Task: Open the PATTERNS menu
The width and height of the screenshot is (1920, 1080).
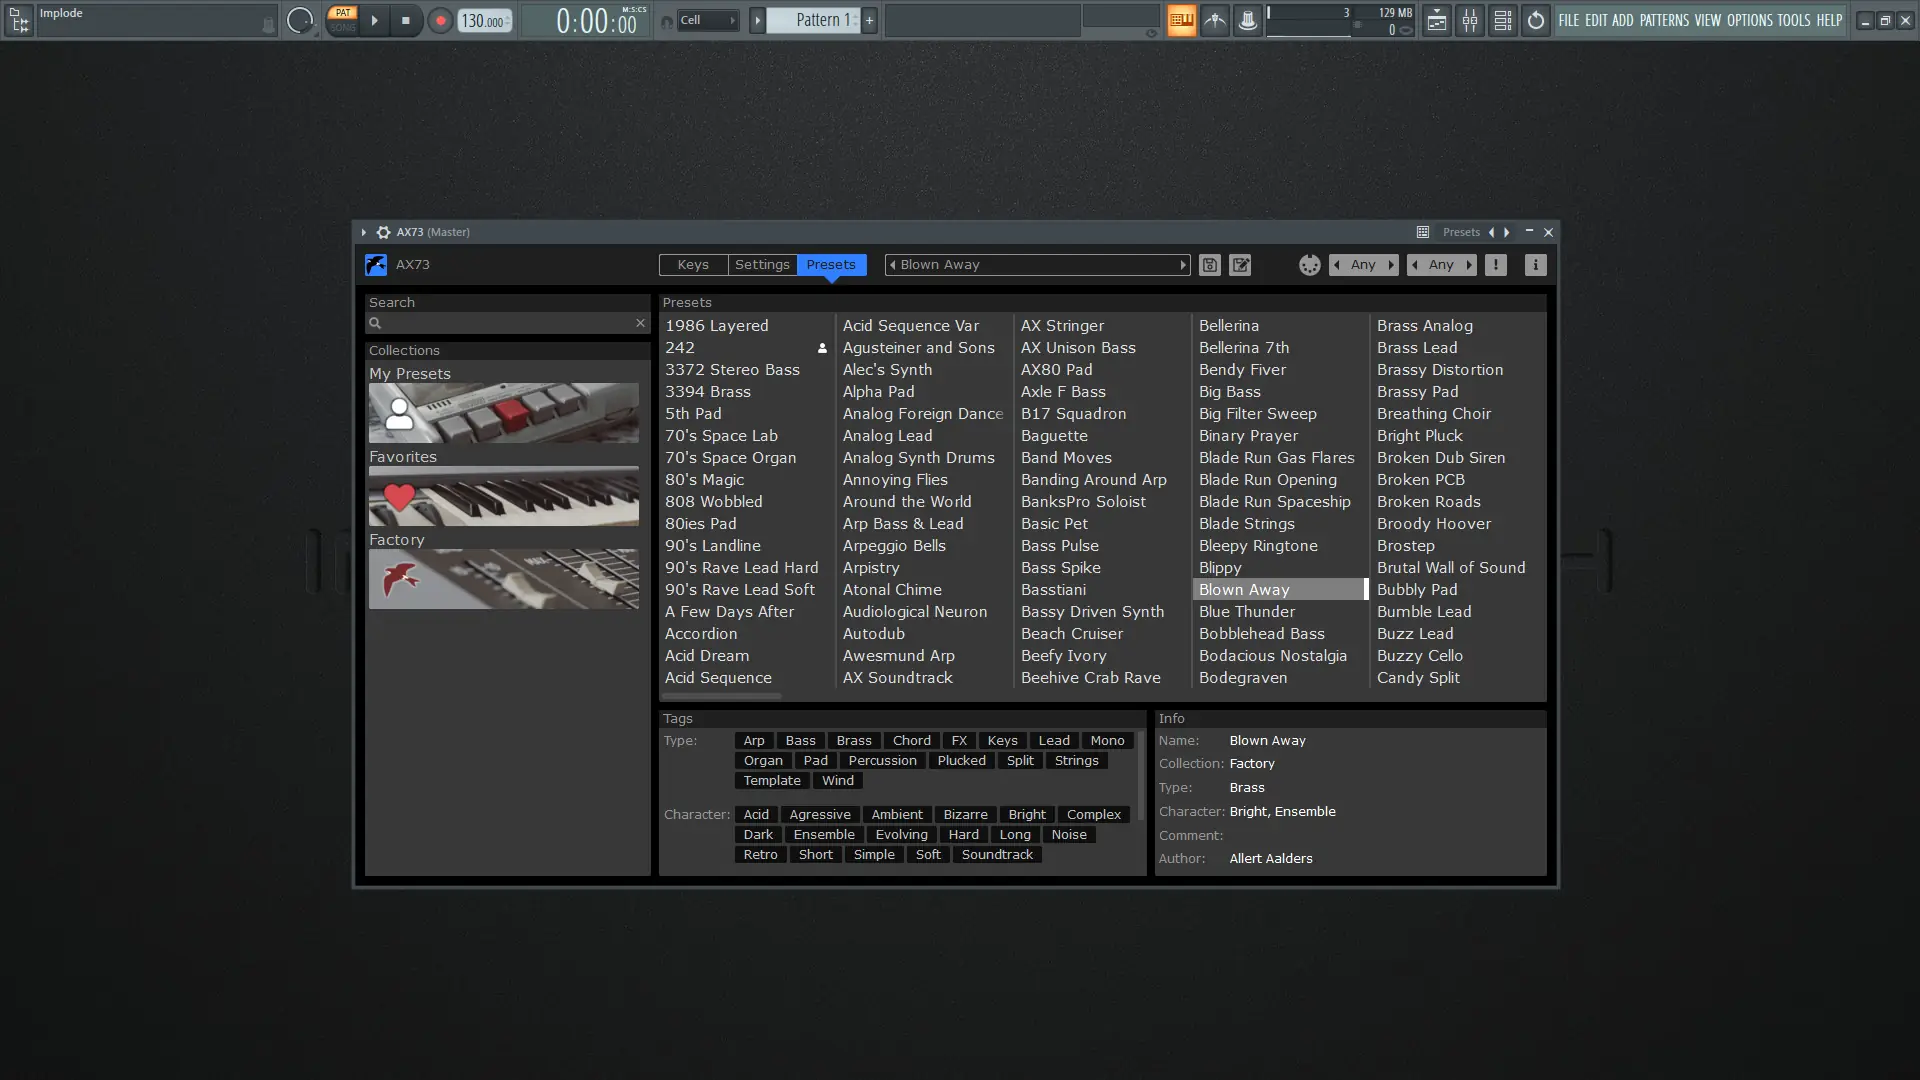Action: point(1663,20)
